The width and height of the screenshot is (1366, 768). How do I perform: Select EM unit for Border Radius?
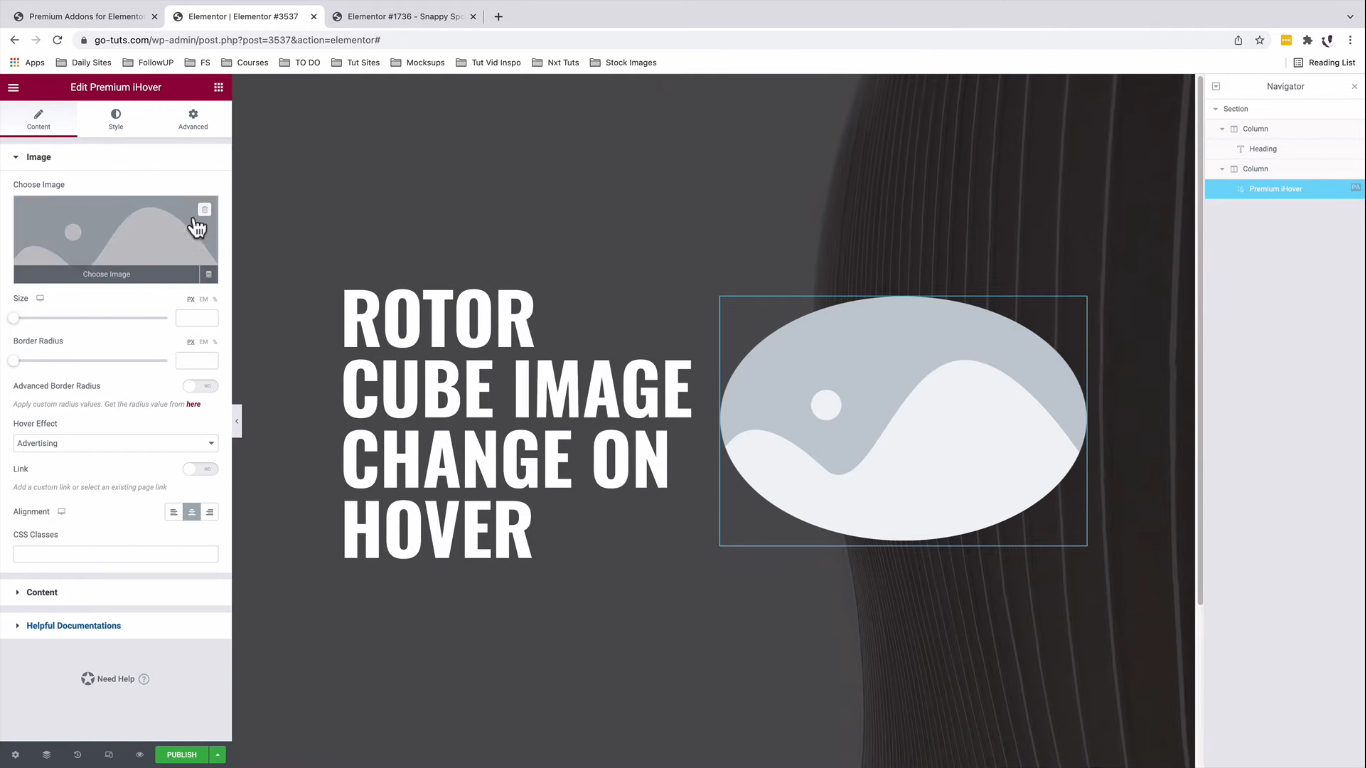[204, 342]
